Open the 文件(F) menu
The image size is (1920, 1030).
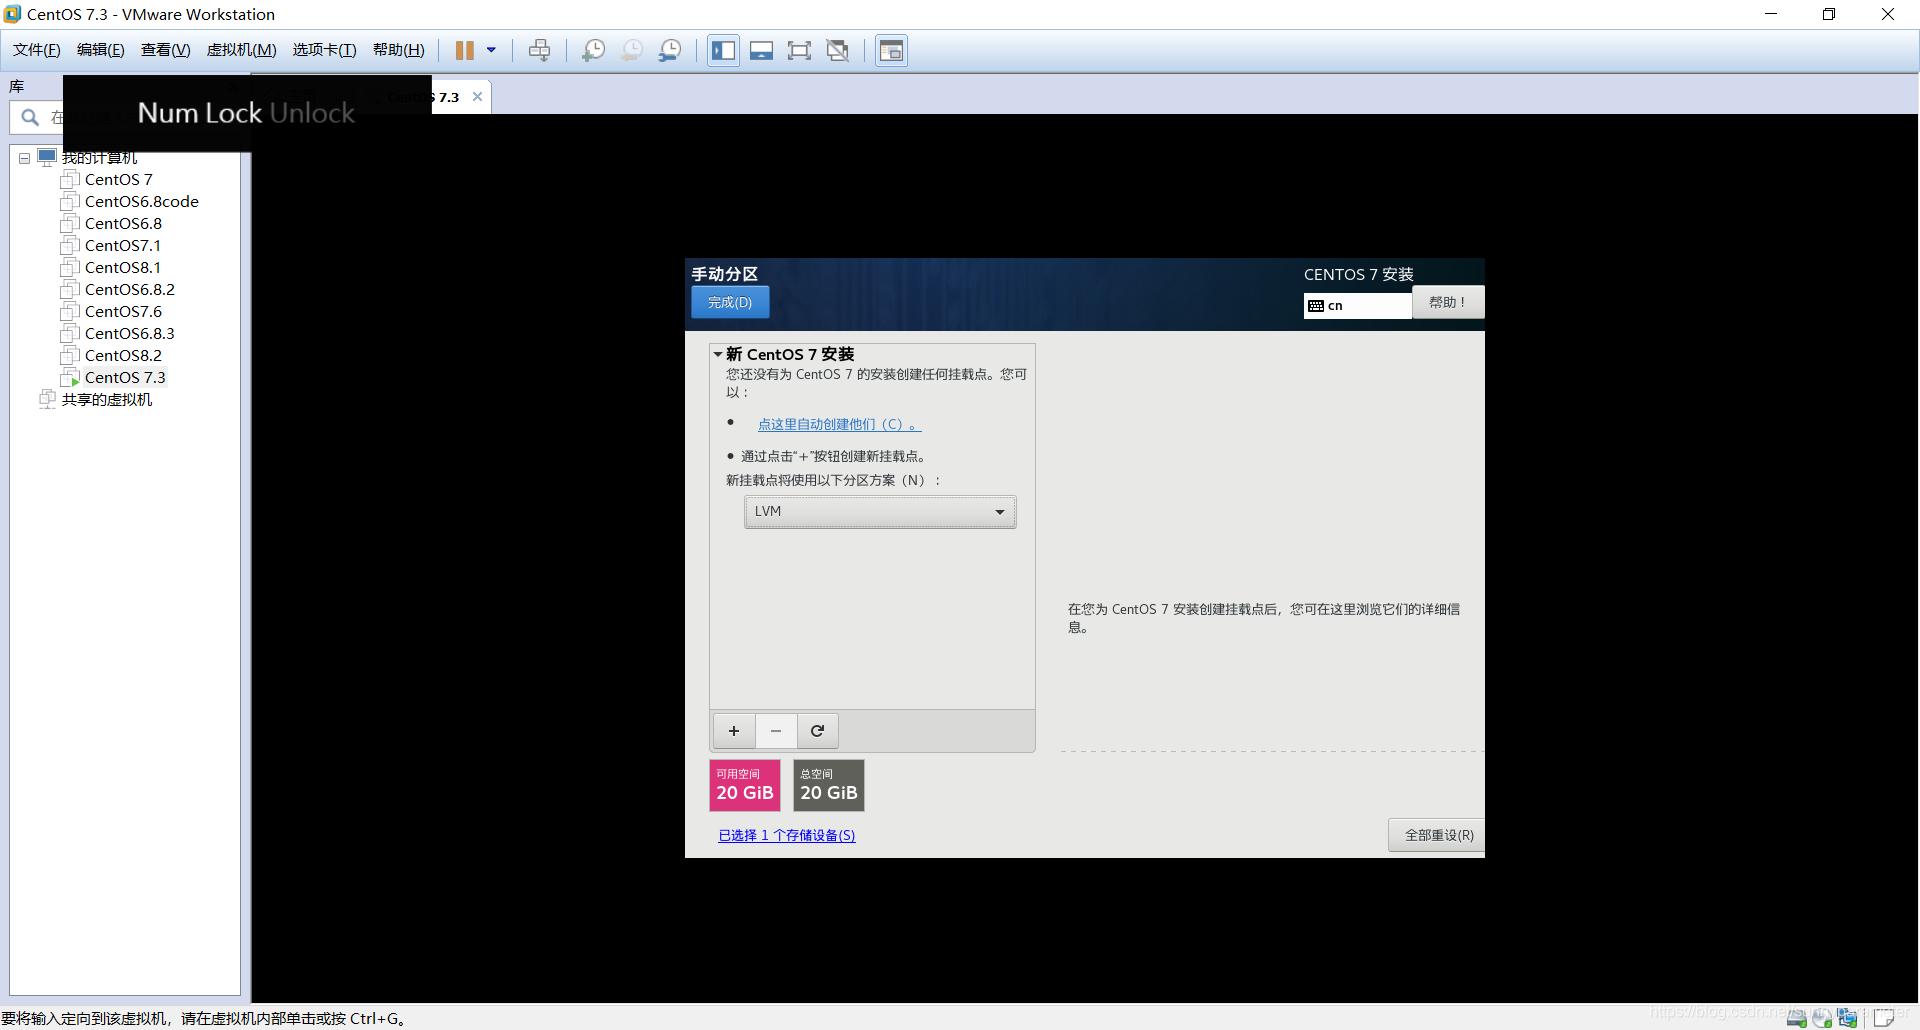pyautogui.click(x=37, y=50)
